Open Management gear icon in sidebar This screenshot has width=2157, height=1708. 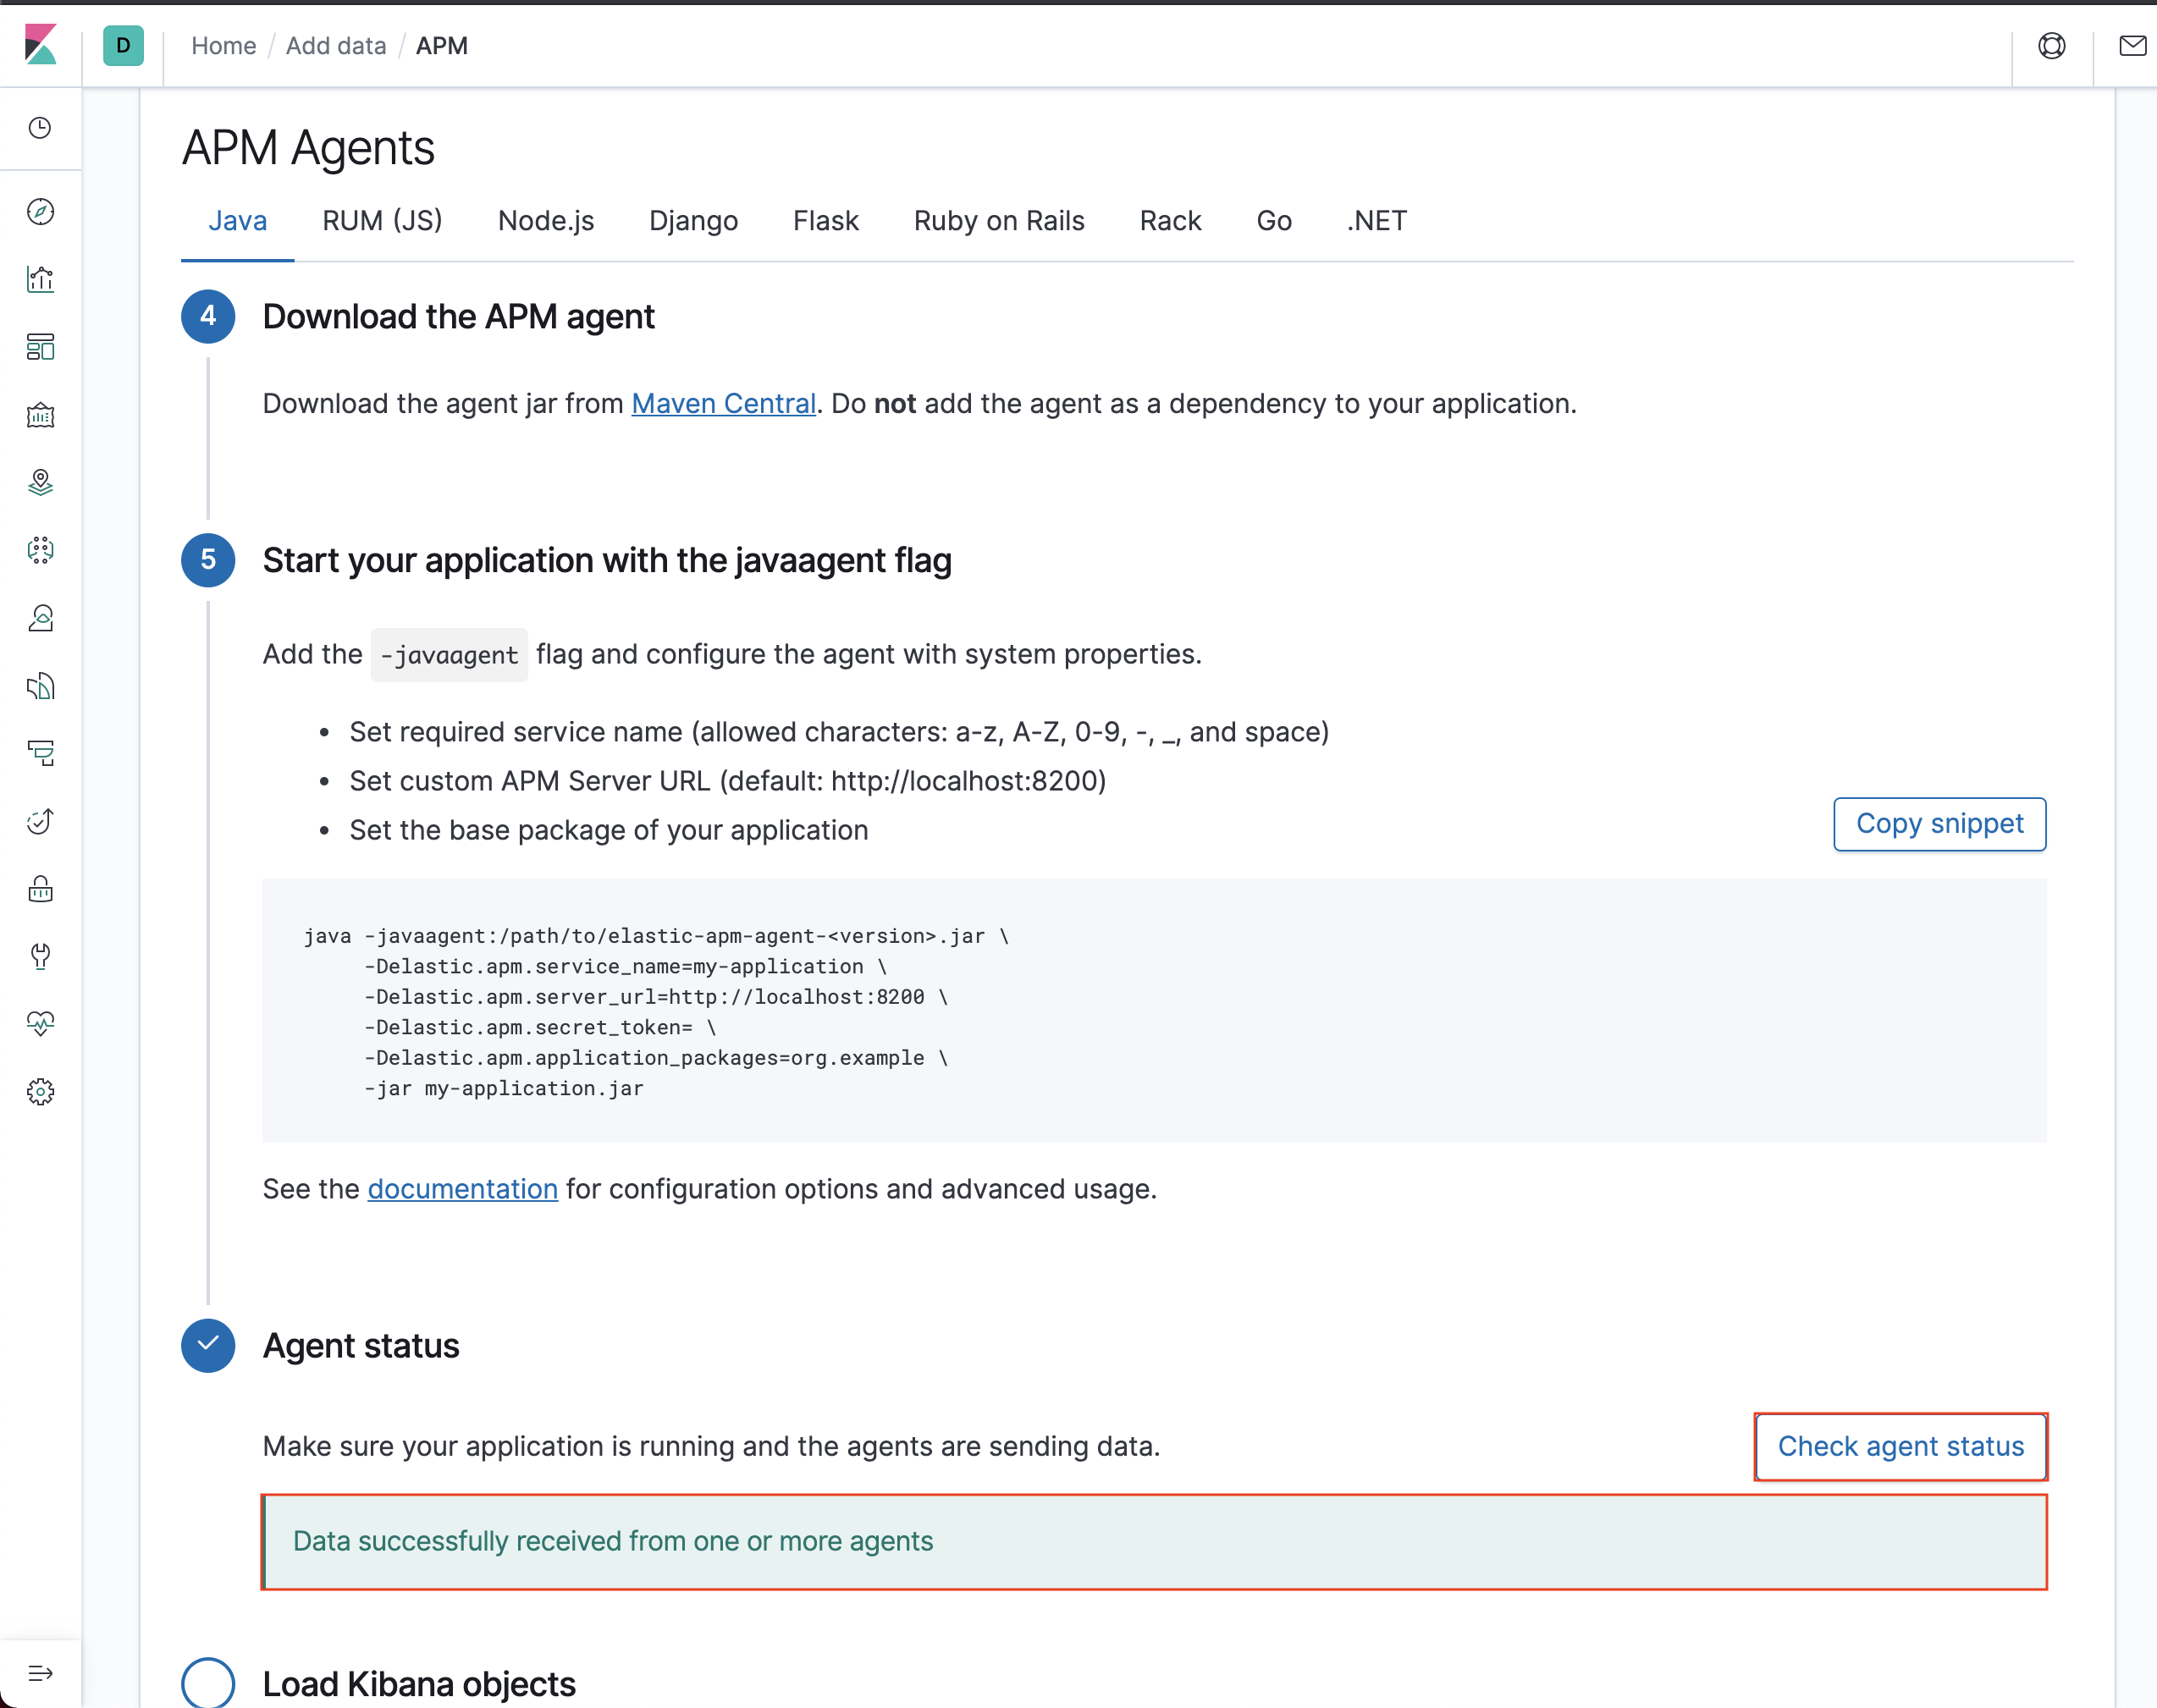tap(40, 1091)
